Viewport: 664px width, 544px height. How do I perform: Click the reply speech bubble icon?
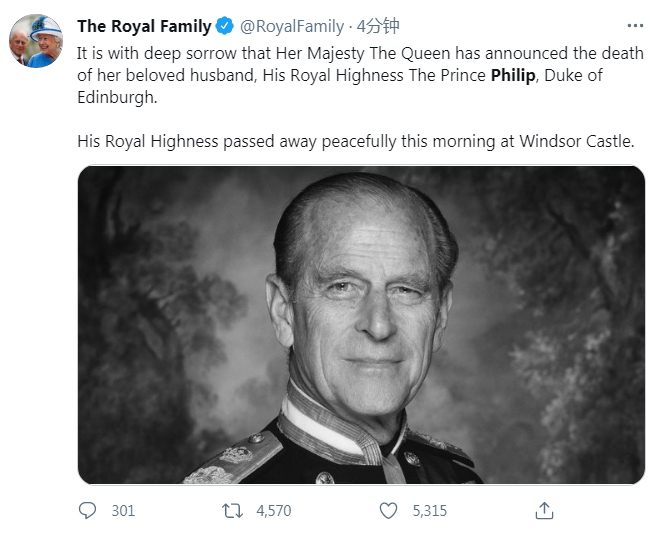[87, 511]
